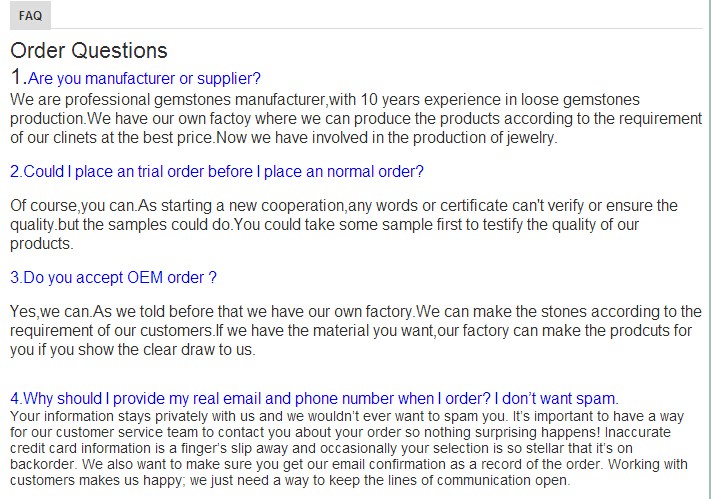Click the last line about communication open

click(290, 480)
